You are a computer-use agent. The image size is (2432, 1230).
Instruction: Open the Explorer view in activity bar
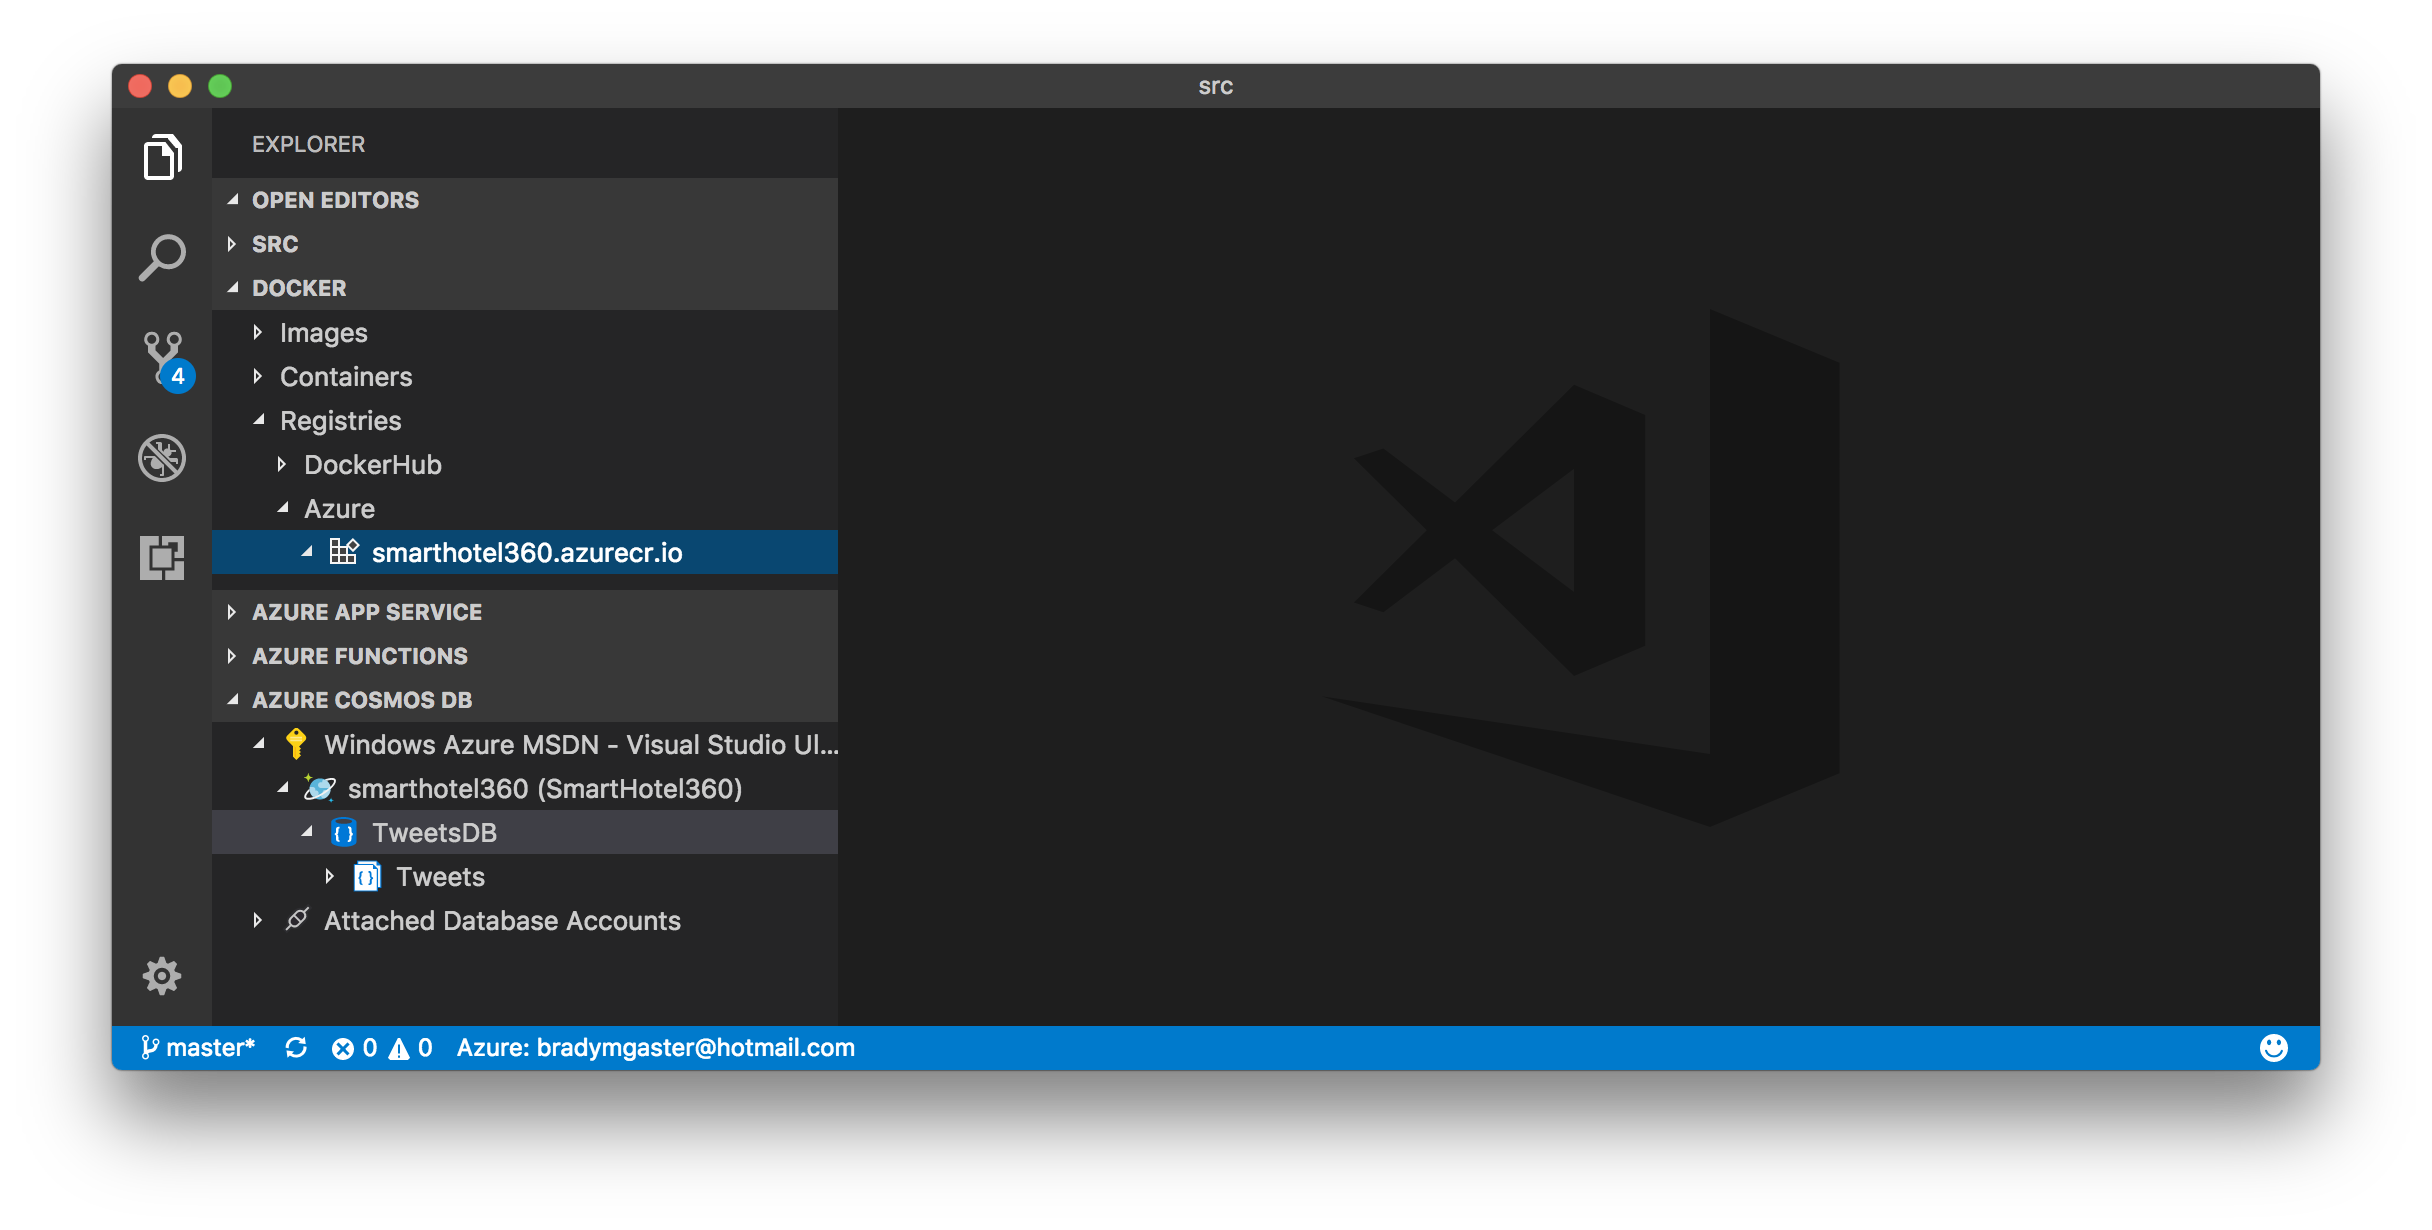coord(162,157)
